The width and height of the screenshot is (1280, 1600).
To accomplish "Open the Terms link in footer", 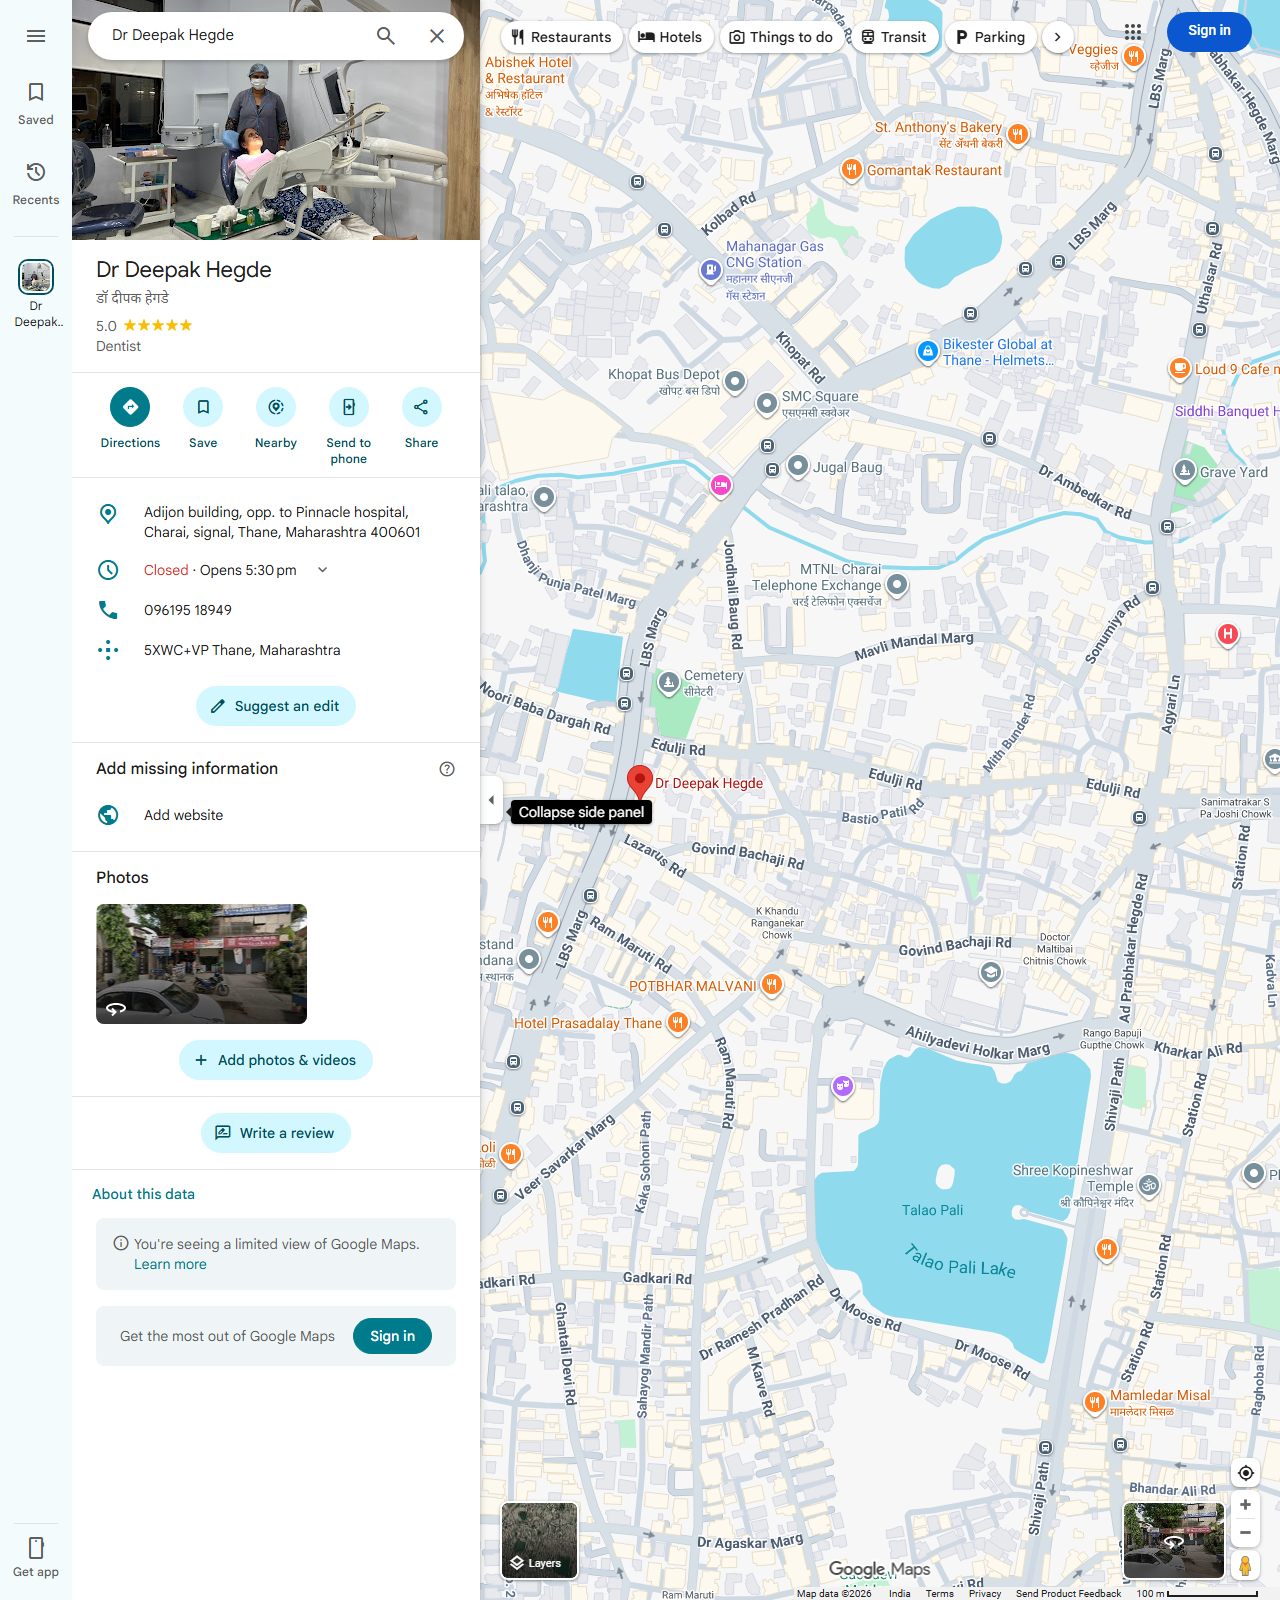I will click(x=939, y=1593).
